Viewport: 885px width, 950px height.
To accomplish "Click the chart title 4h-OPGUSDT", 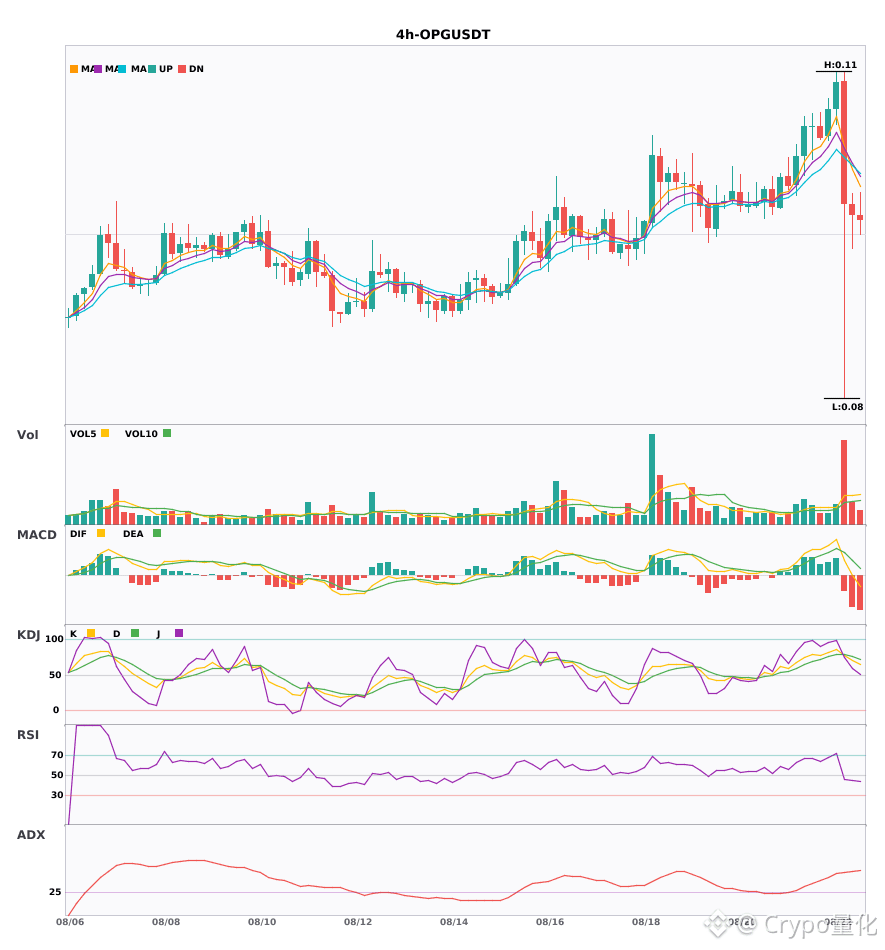I will [x=443, y=35].
